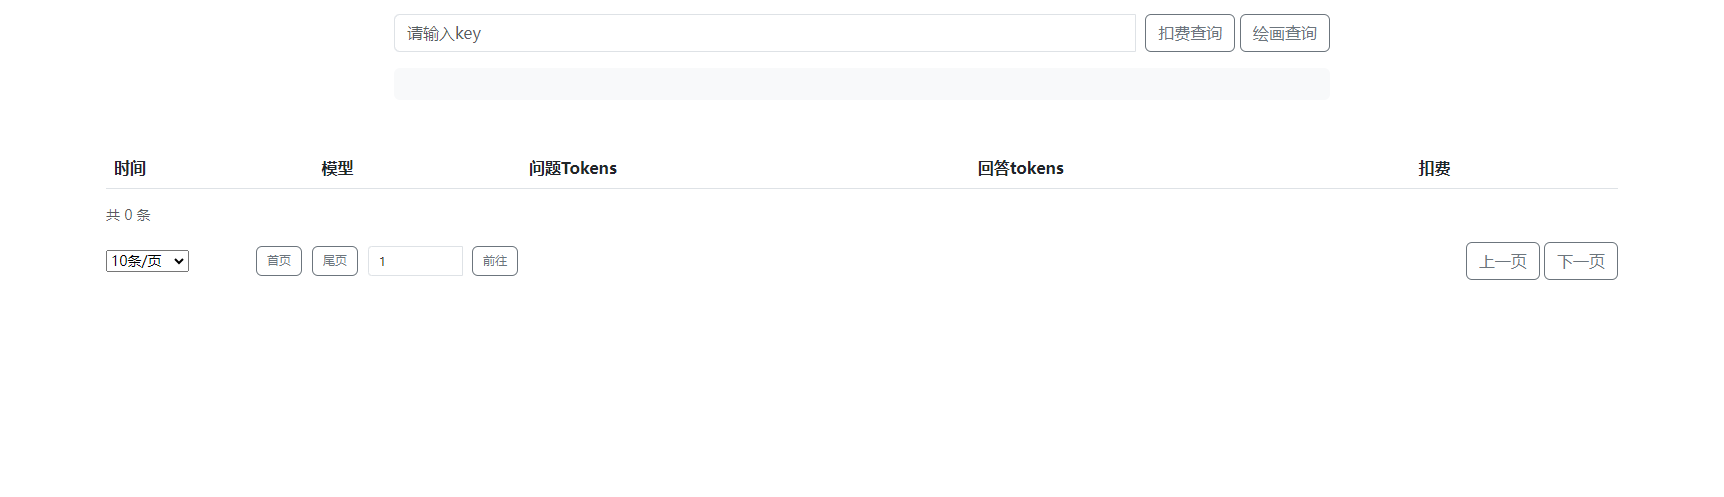
Task: Click the 扣费查询 button
Action: click(x=1190, y=33)
